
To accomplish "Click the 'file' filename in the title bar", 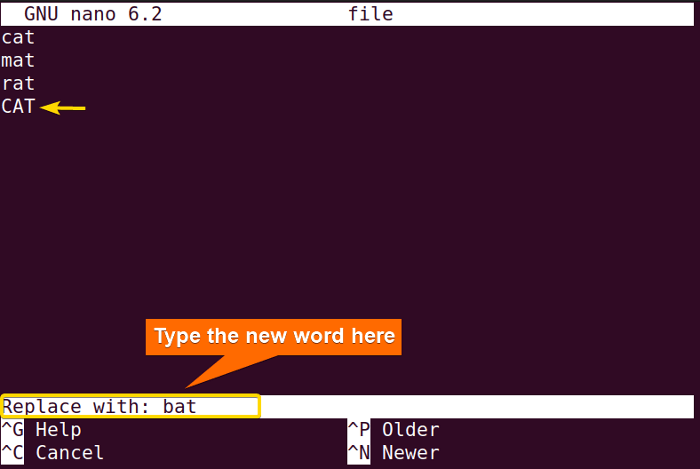I will (x=371, y=14).
